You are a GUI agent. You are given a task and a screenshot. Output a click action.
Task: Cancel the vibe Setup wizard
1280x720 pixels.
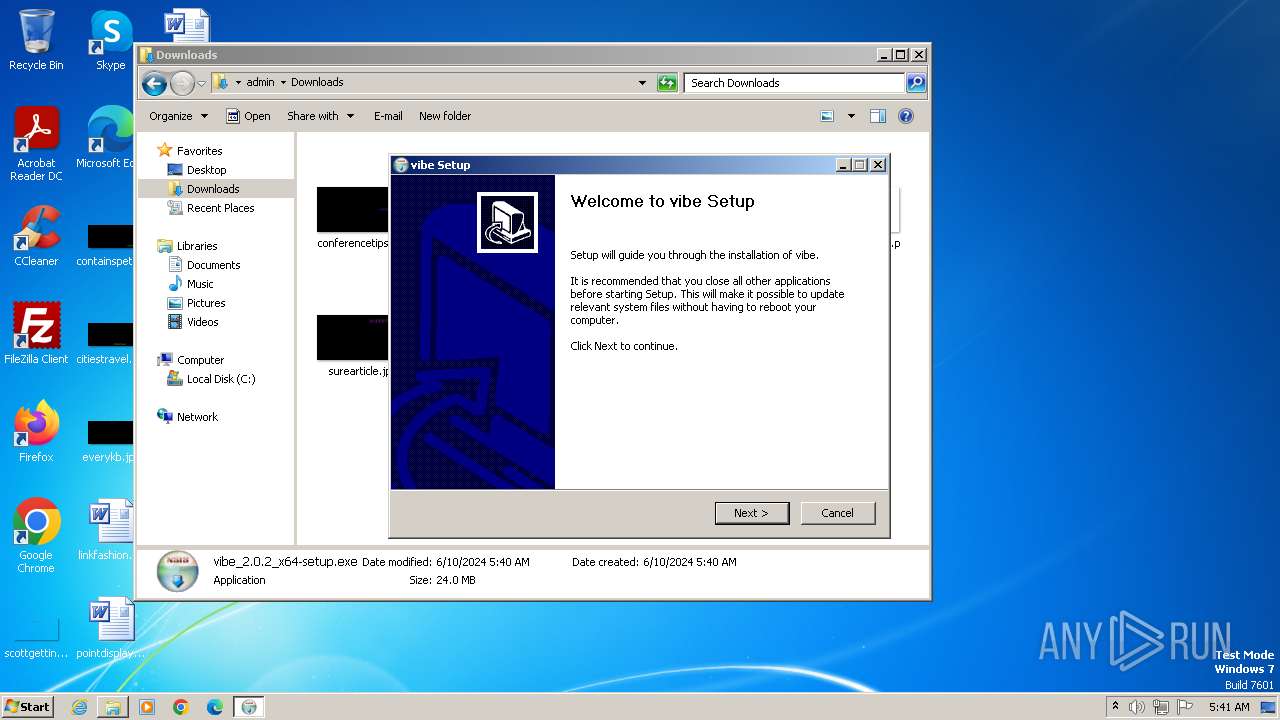[x=838, y=513]
